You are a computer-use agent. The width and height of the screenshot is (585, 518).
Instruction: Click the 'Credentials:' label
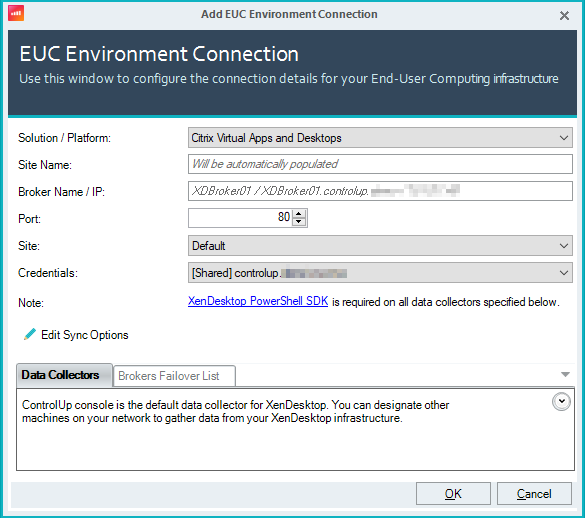click(x=48, y=273)
